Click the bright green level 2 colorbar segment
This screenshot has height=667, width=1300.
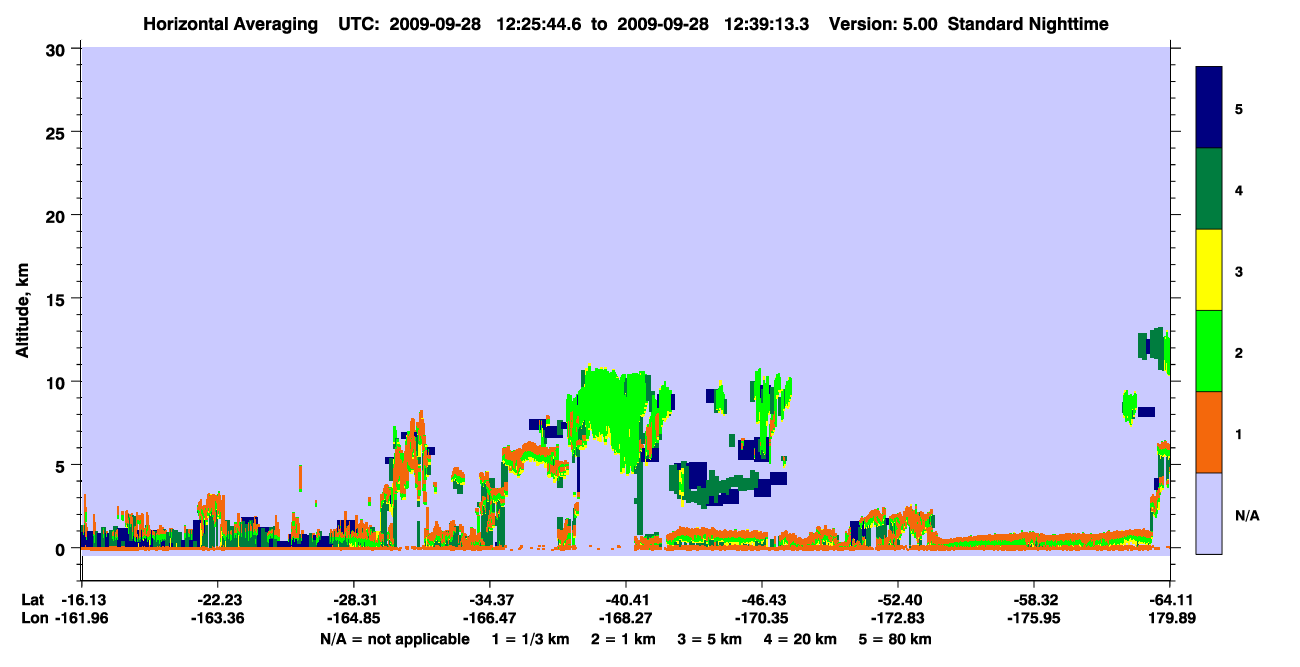(1209, 351)
